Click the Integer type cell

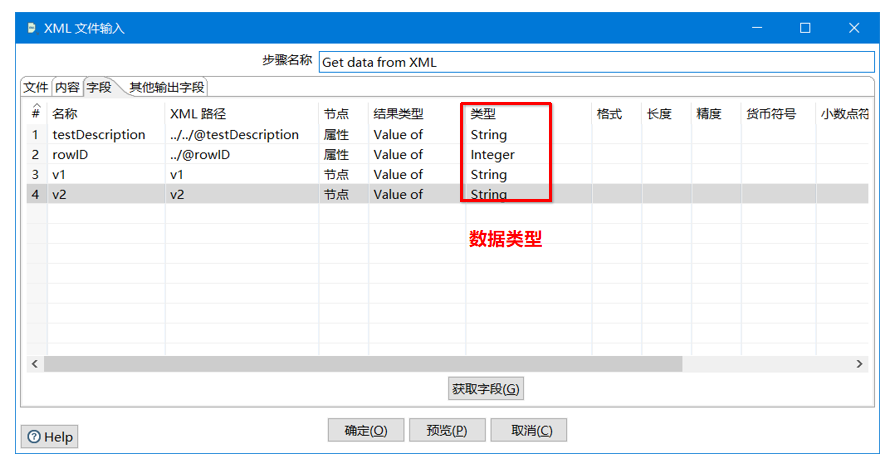coord(529,155)
